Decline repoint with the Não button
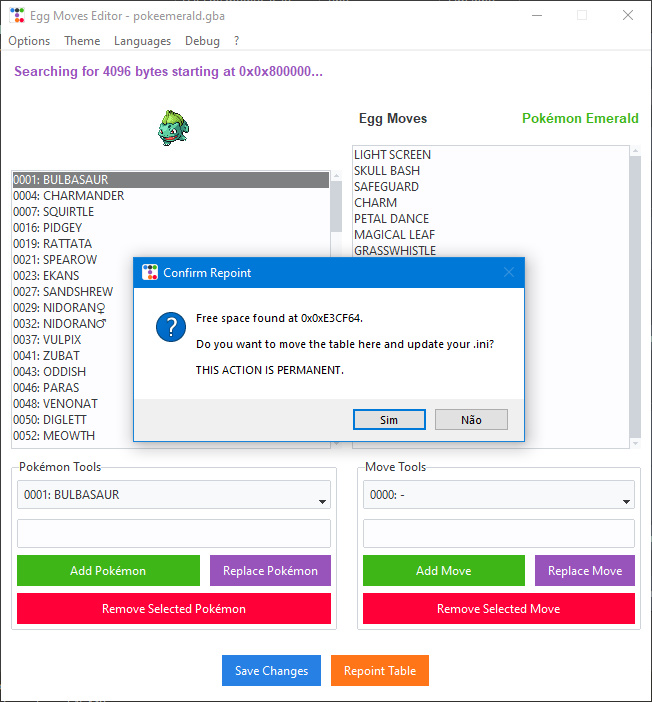The height and width of the screenshot is (702, 652). 471,420
